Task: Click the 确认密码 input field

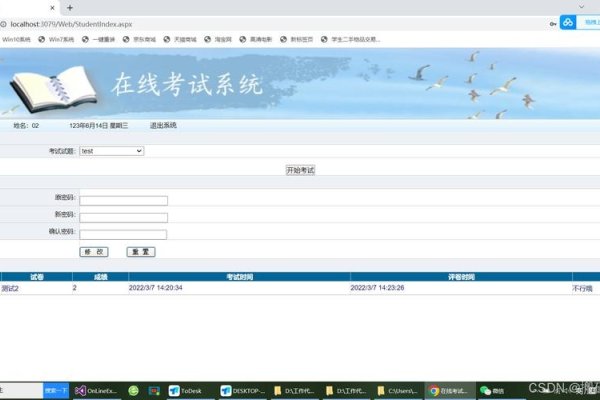Action: point(123,235)
